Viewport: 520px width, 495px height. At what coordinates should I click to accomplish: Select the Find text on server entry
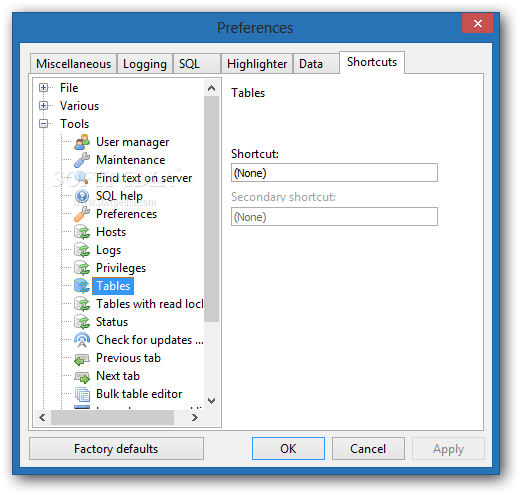click(144, 178)
